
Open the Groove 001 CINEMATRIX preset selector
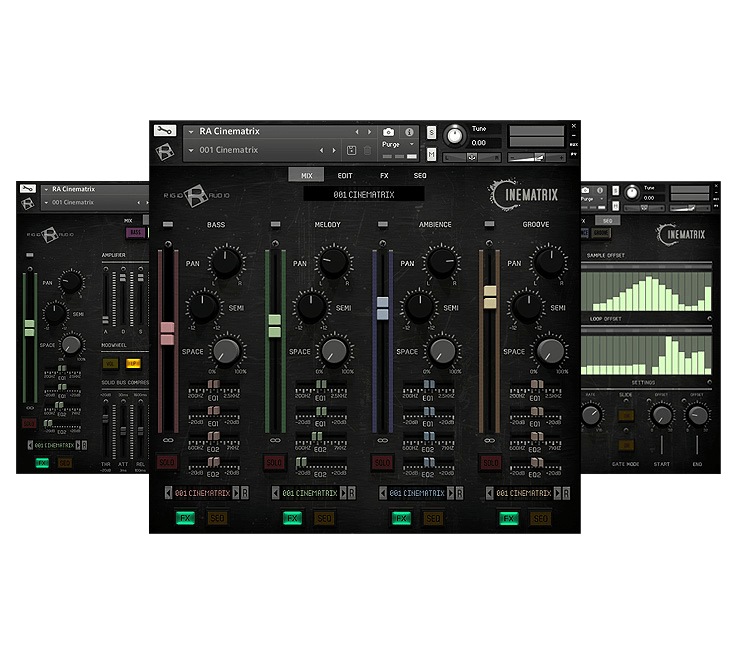pyautogui.click(x=524, y=493)
